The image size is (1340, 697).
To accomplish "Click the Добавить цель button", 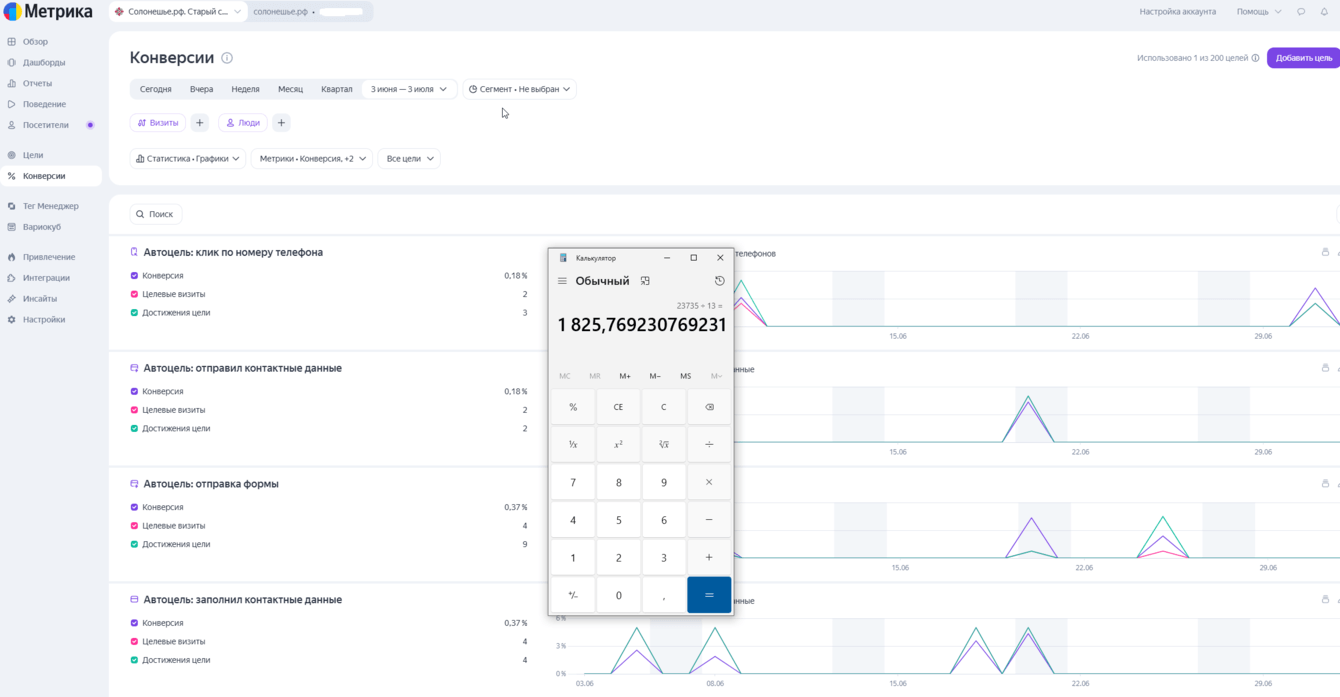I will pos(1303,58).
